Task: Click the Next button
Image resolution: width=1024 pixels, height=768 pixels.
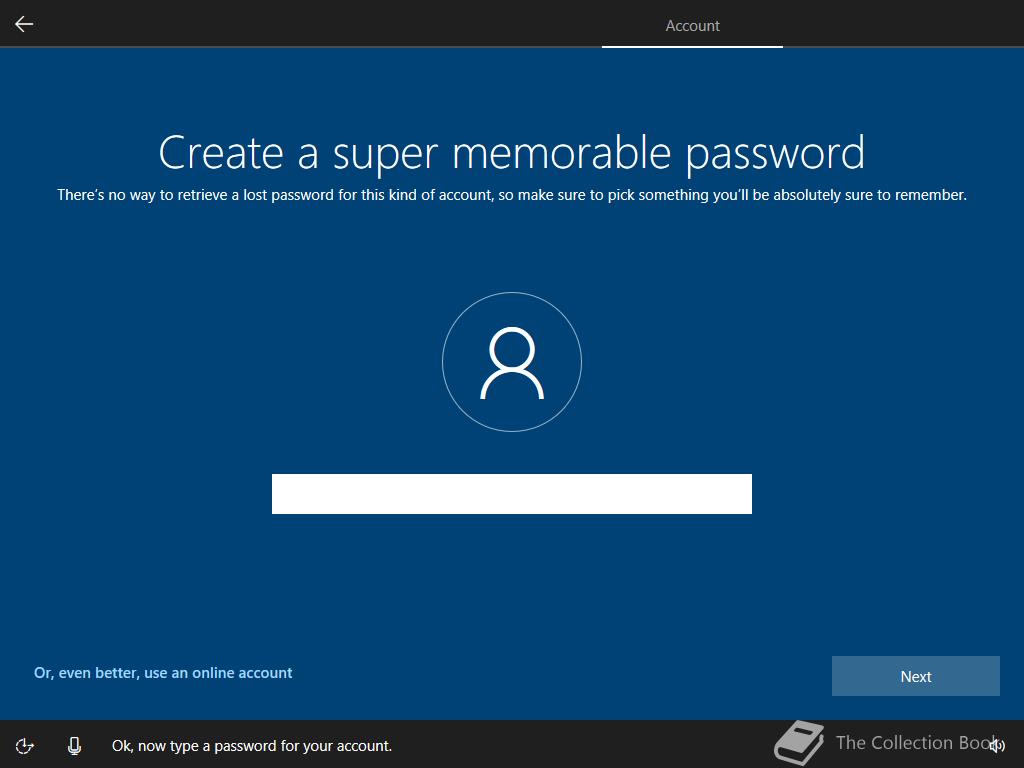Action: [x=916, y=676]
